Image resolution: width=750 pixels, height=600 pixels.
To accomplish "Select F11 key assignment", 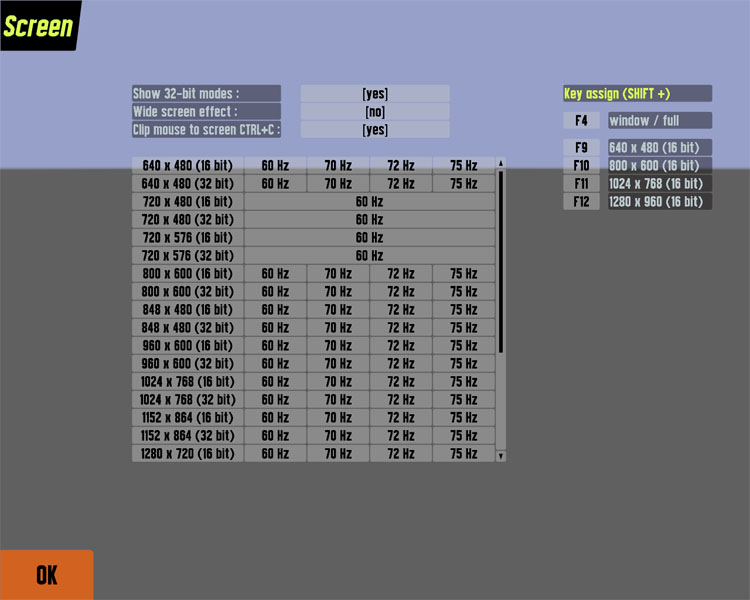I will [x=581, y=183].
